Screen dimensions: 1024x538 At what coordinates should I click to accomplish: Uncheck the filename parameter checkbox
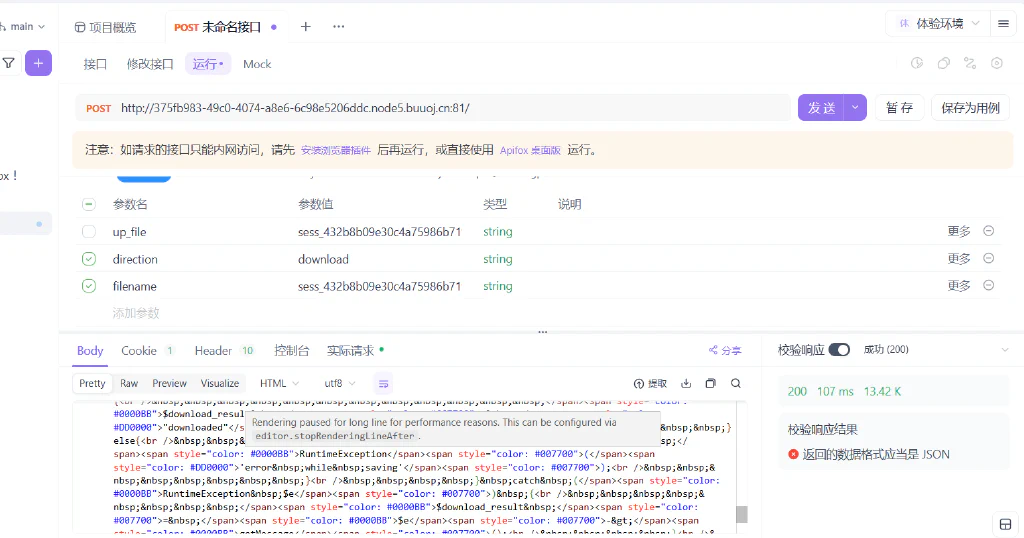point(89,286)
